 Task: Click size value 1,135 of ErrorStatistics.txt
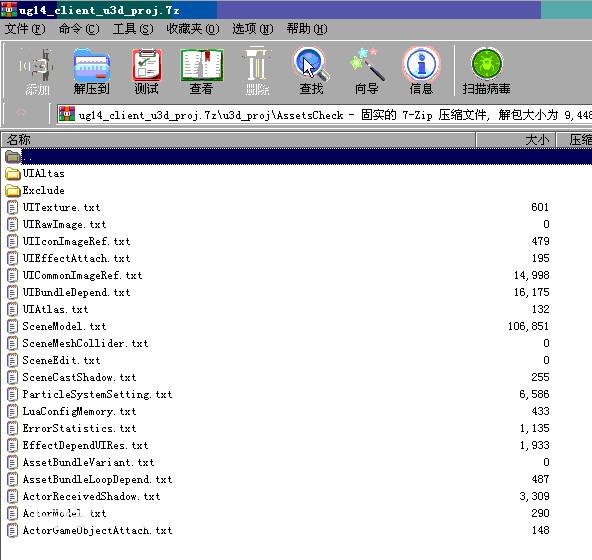[534, 428]
